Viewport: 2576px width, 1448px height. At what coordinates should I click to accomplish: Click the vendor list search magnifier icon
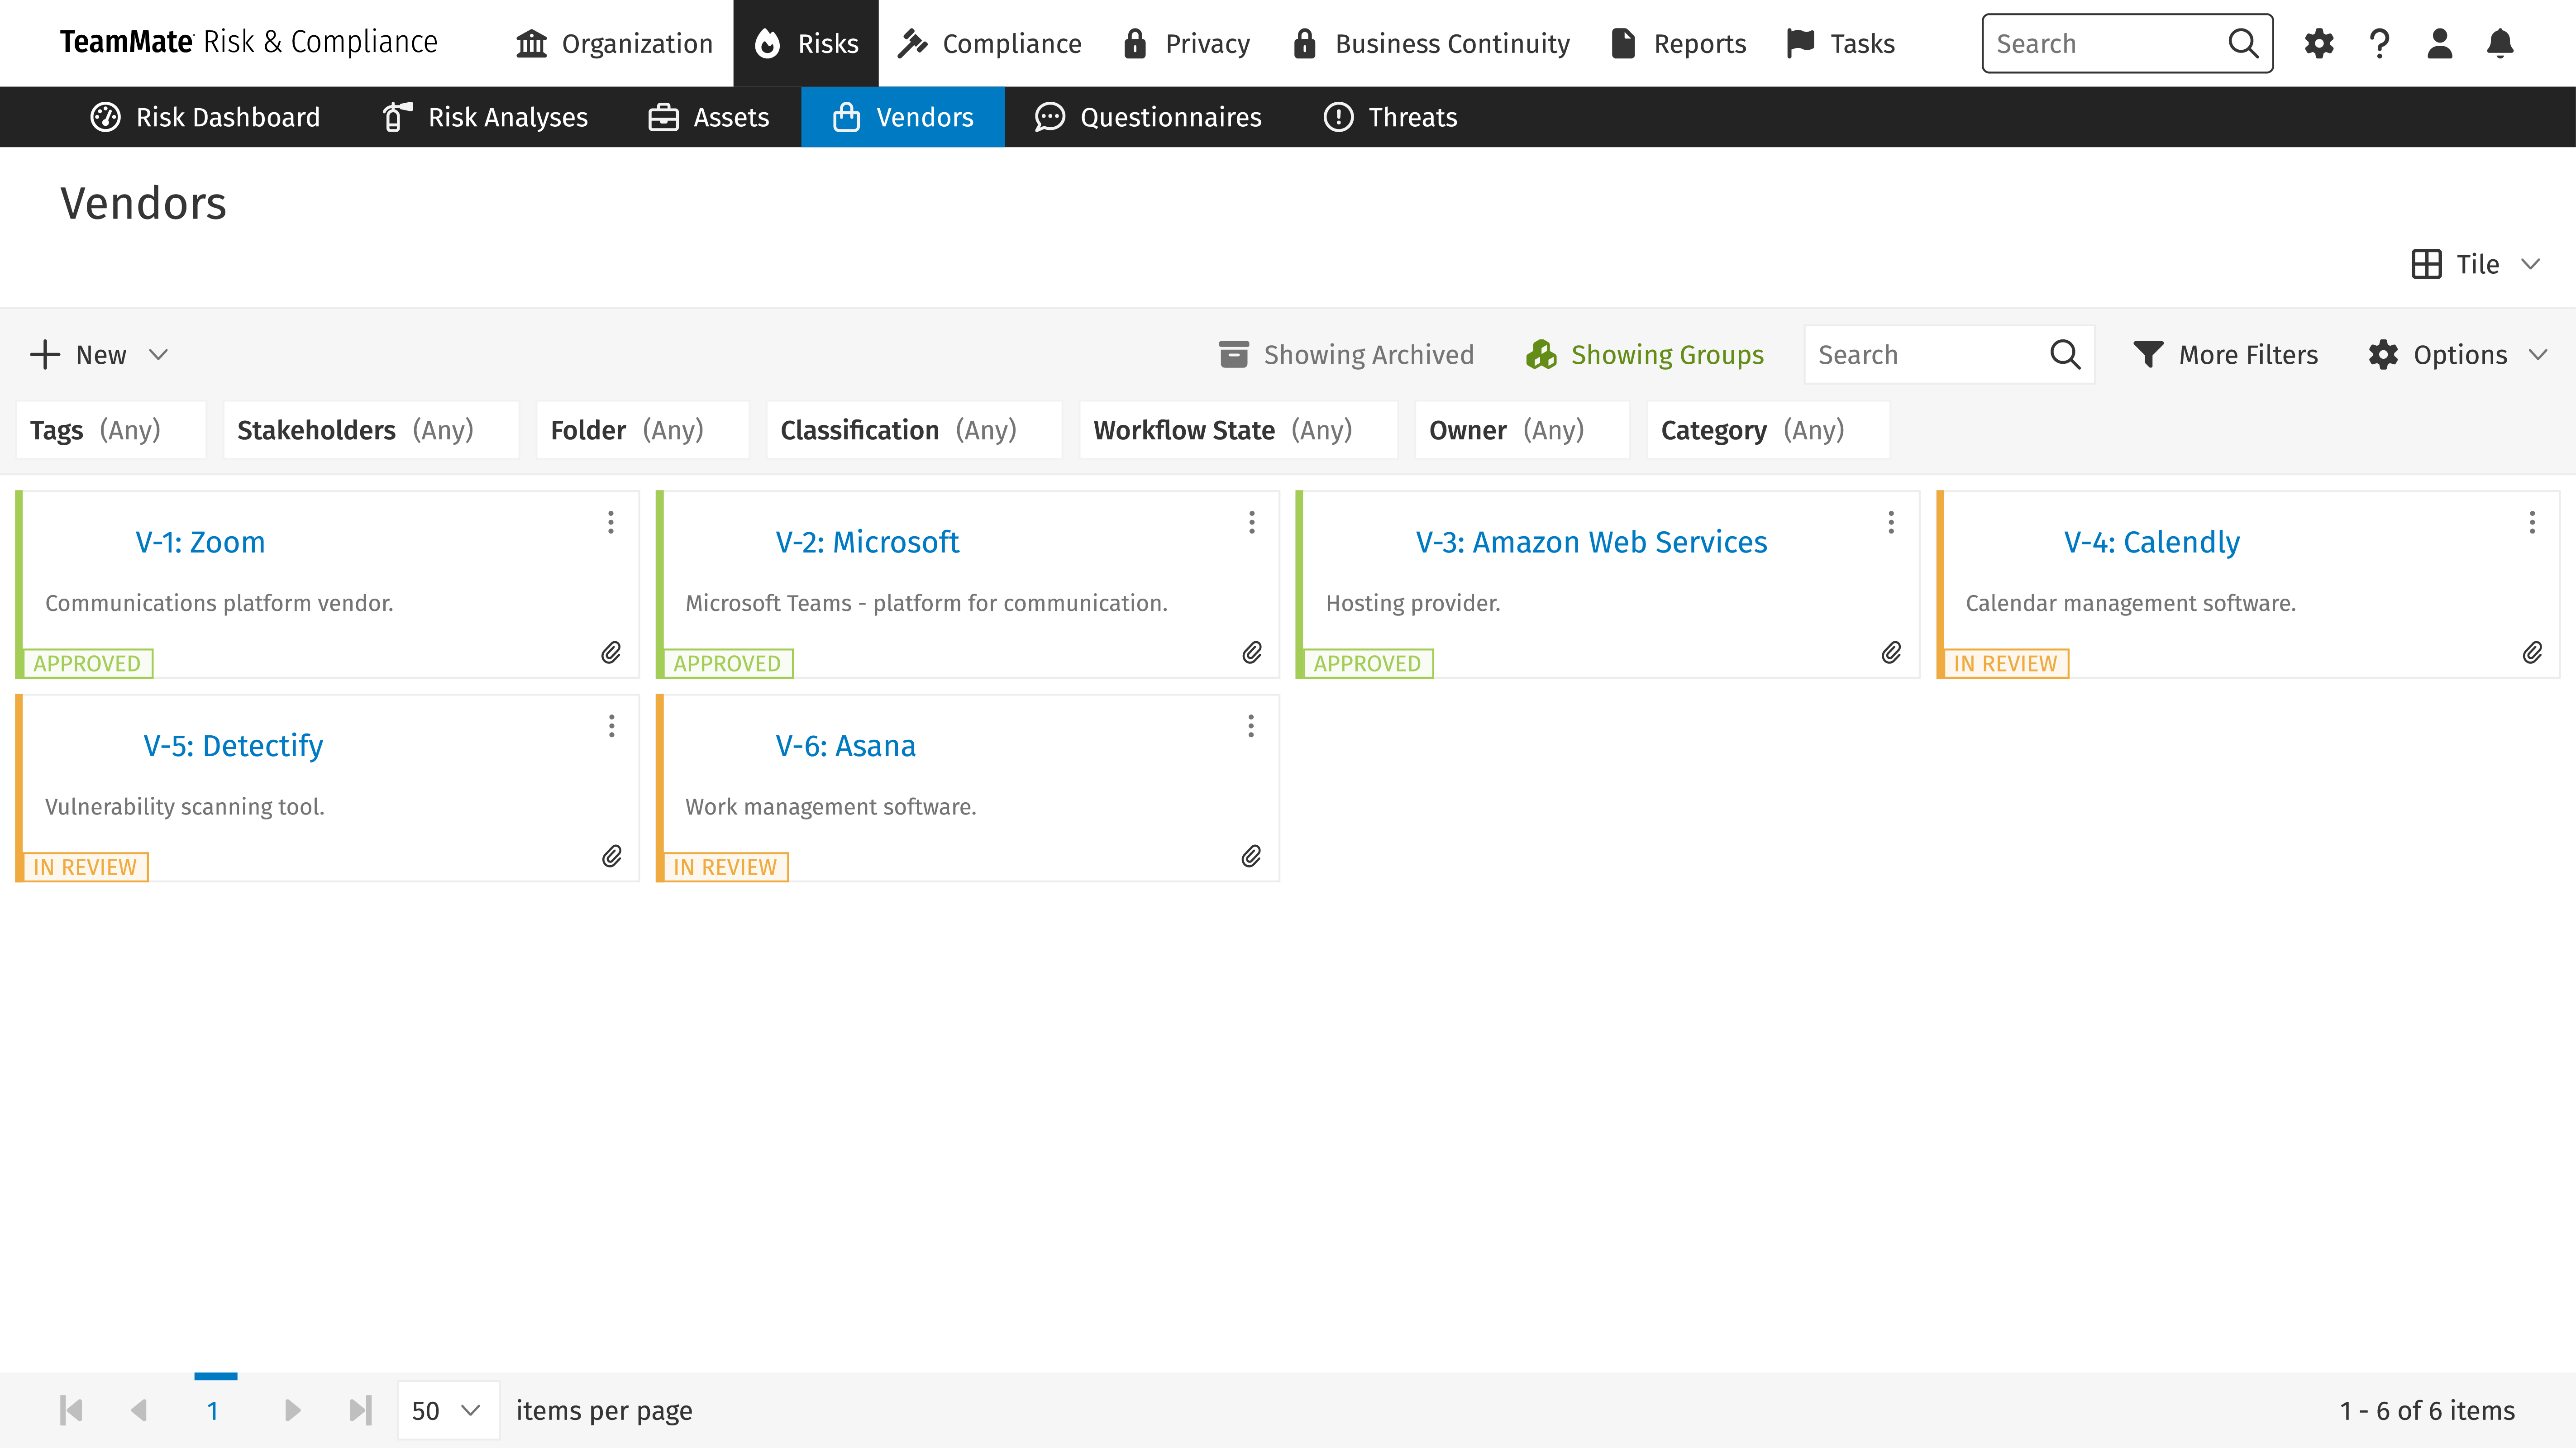click(2064, 355)
